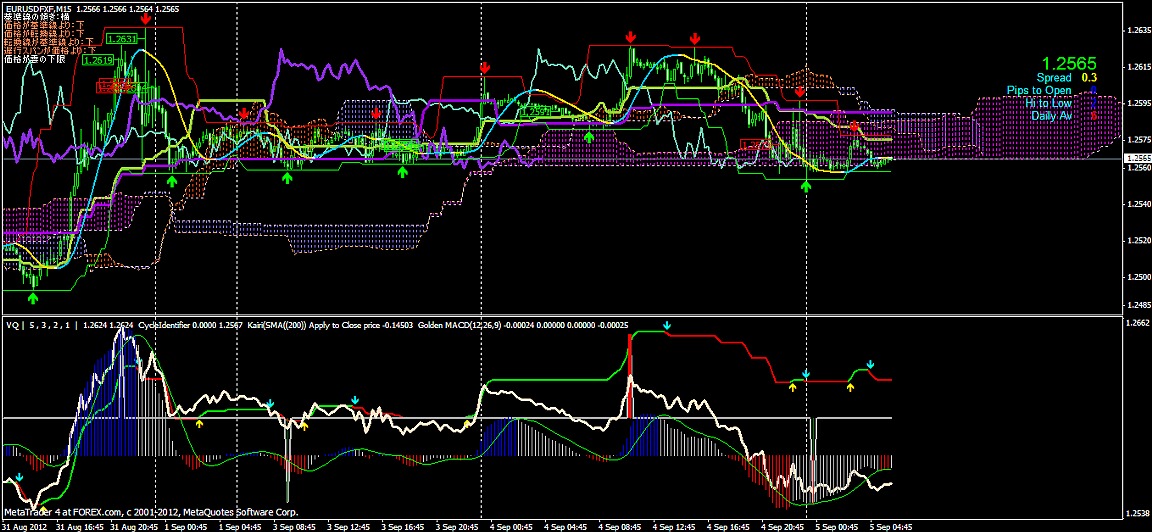The width and height of the screenshot is (1152, 532).
Task: Select the leftmost yellow arrow in the indicator window
Action: 199,424
